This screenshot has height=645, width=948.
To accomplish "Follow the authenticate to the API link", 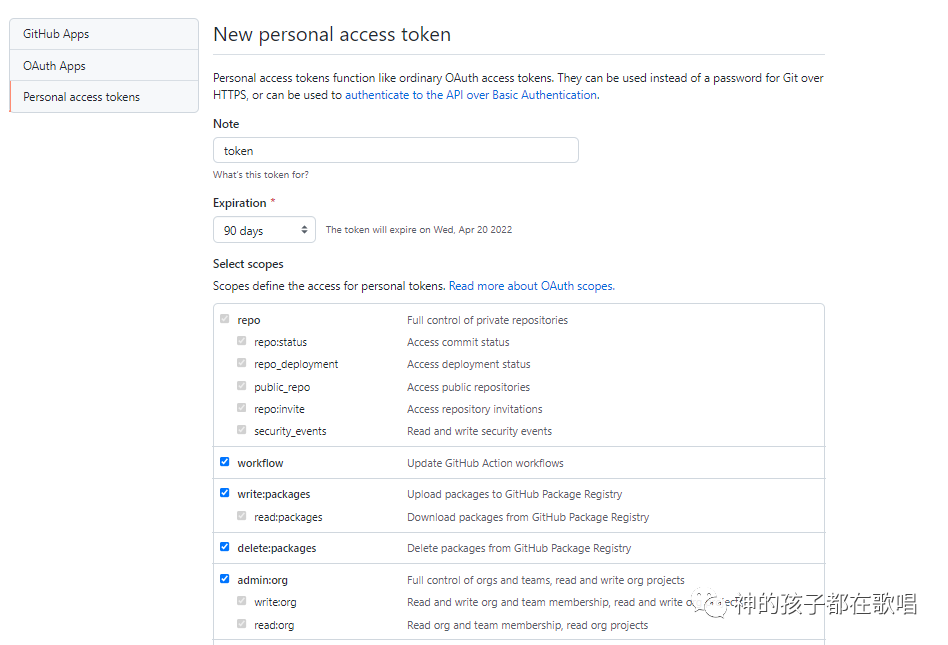I will 471,95.
